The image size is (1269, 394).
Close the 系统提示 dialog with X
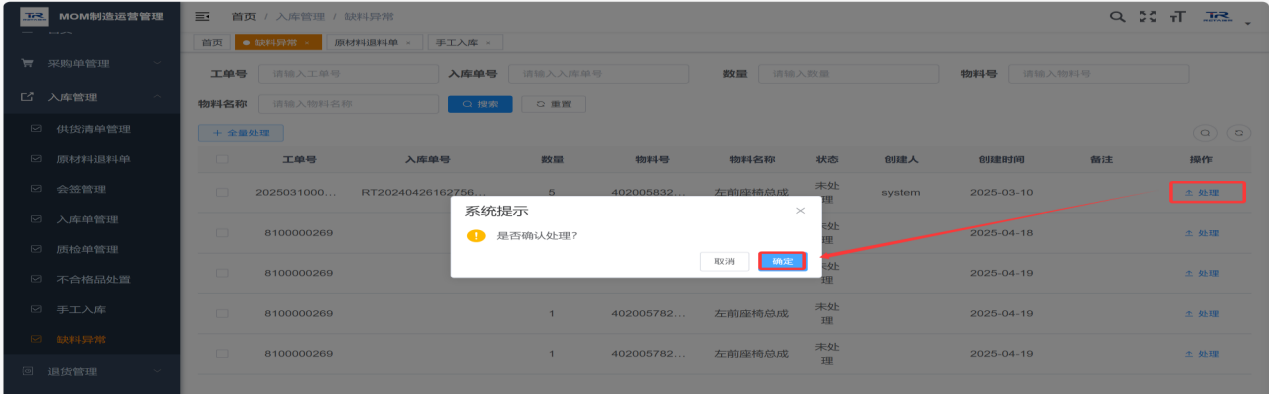(x=800, y=211)
